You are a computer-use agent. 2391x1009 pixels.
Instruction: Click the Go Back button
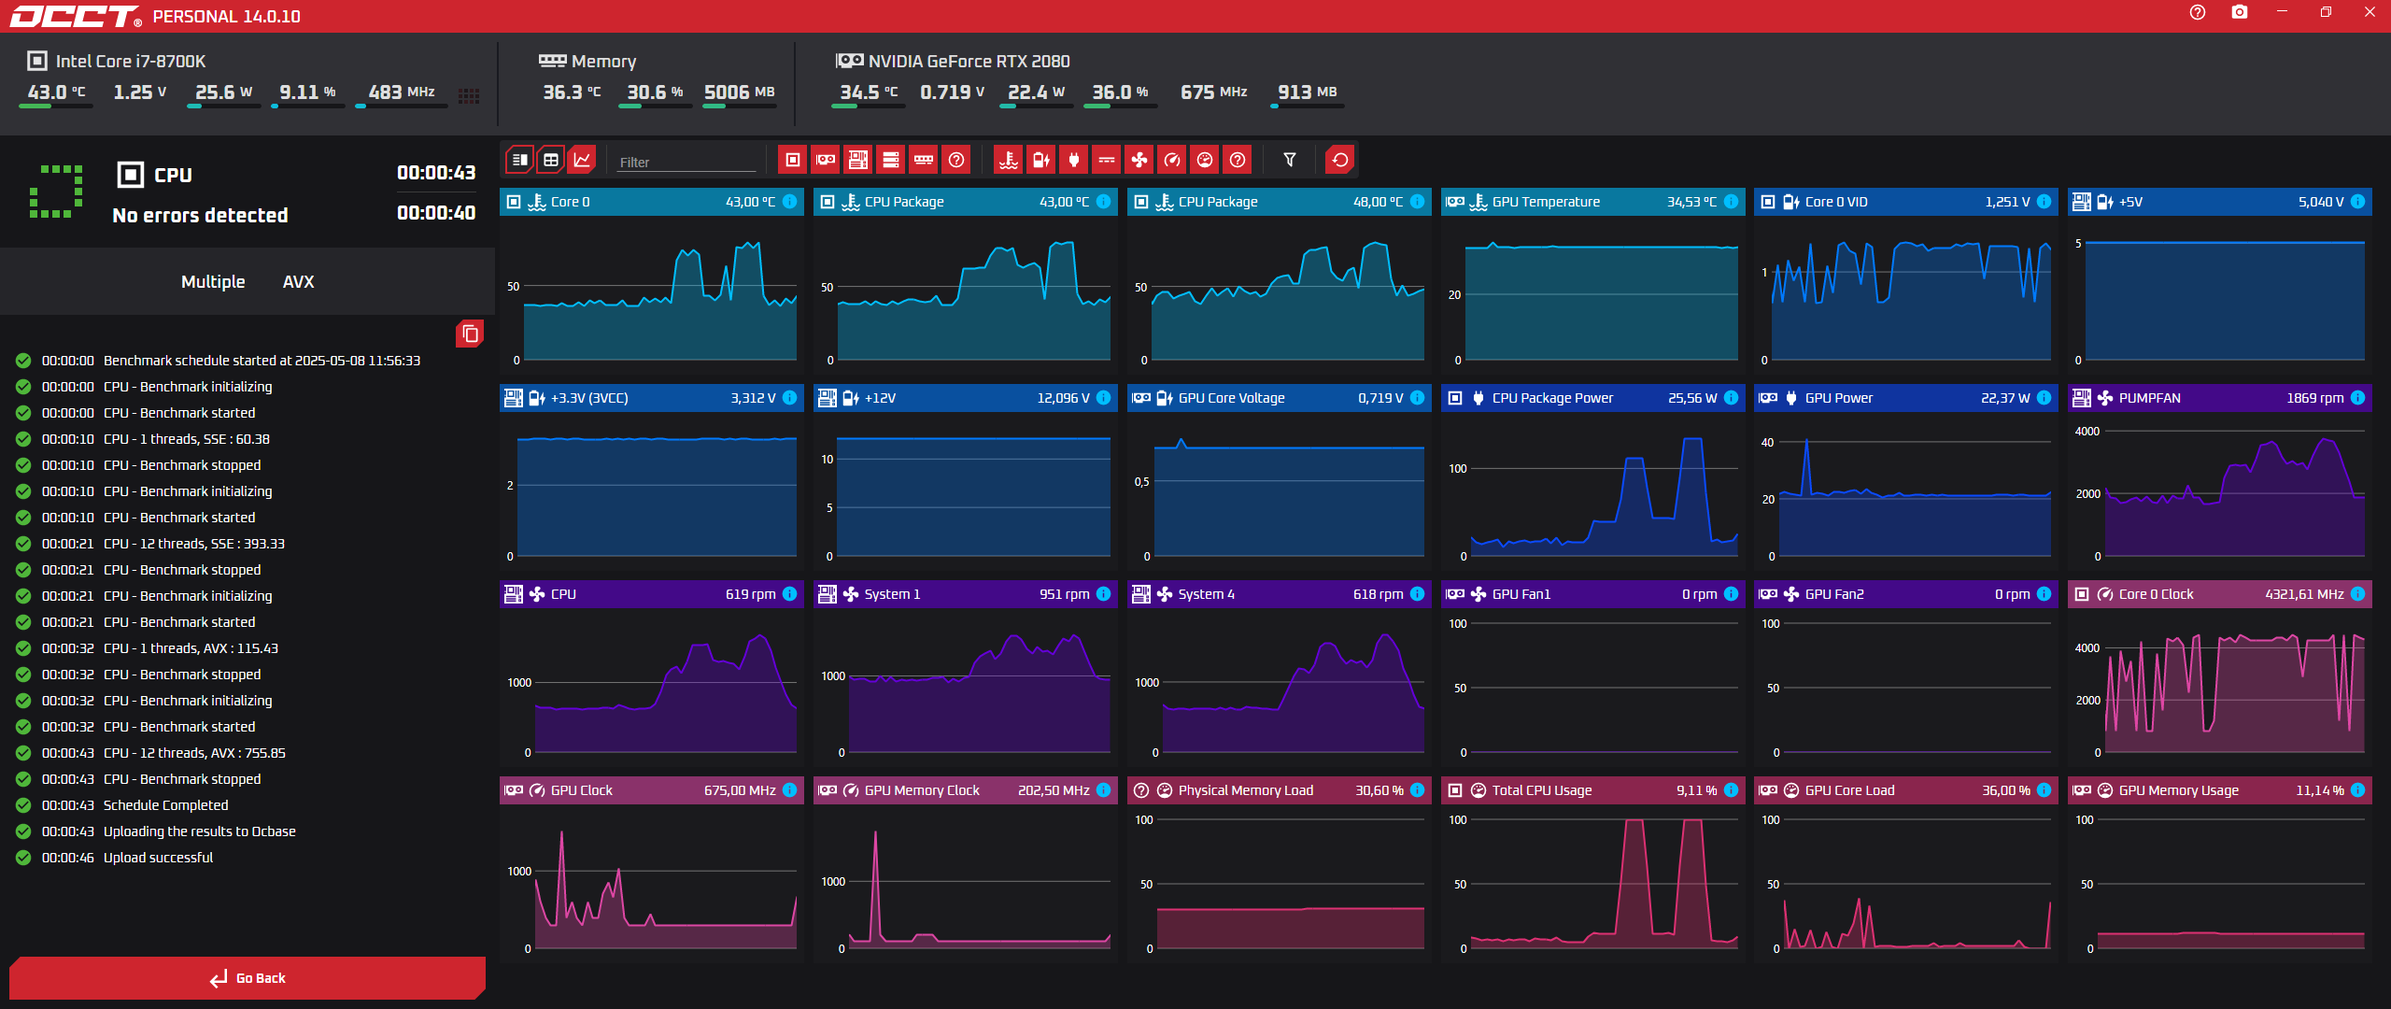point(247,978)
